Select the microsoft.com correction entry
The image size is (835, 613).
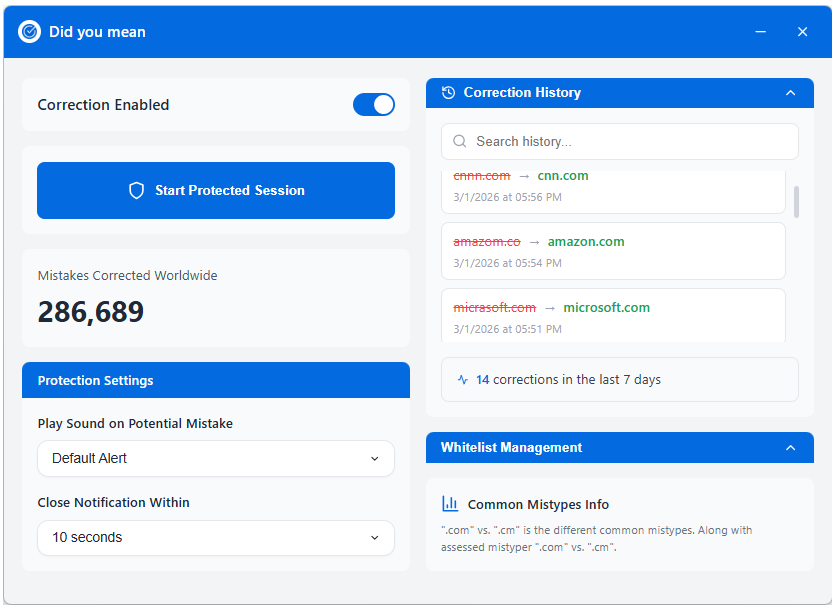tap(613, 315)
